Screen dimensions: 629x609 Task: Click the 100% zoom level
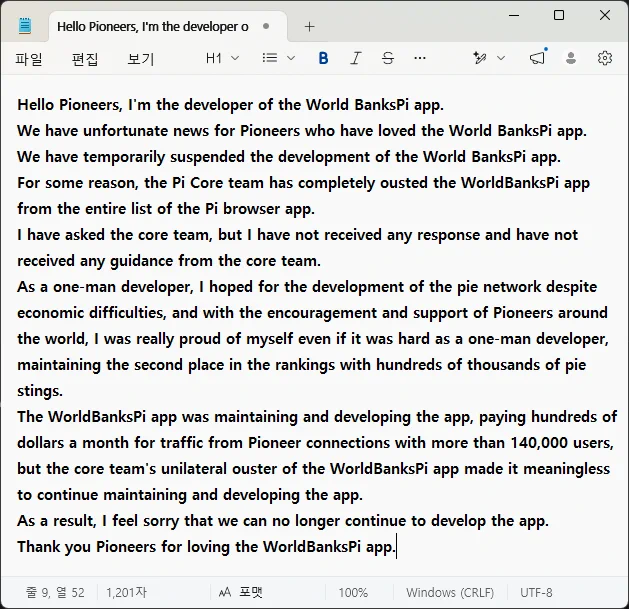click(x=353, y=593)
